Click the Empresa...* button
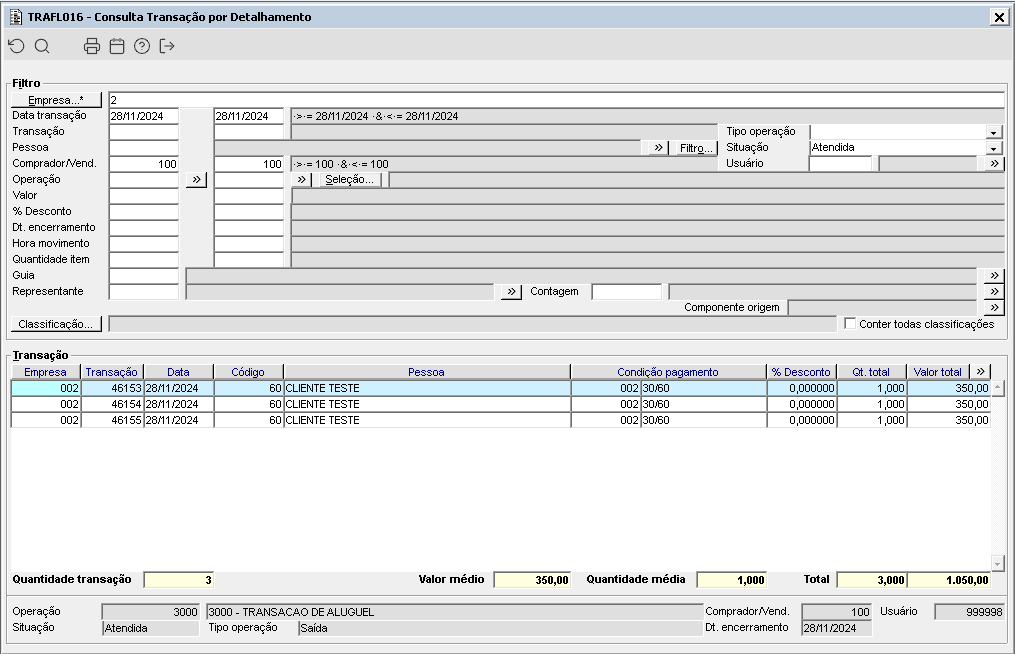 click(56, 100)
